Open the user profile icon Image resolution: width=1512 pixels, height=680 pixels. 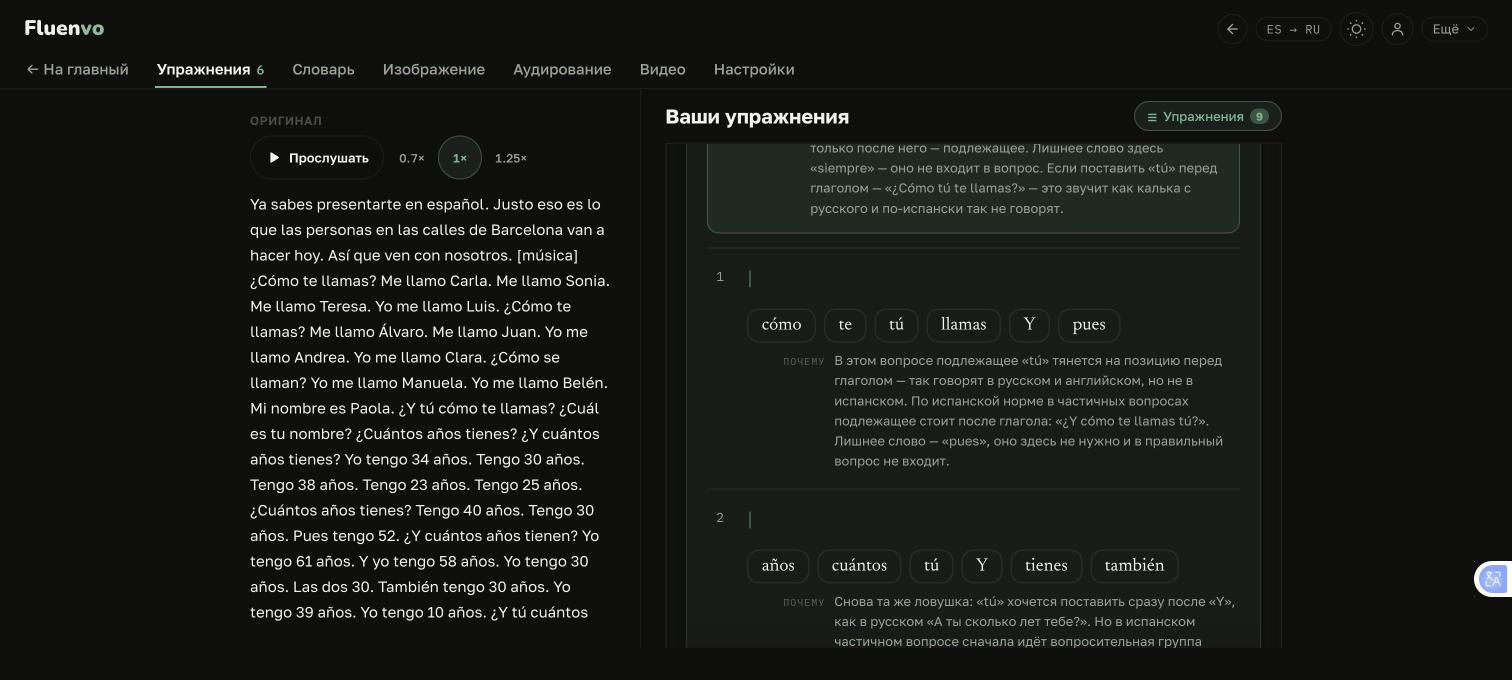point(1397,29)
